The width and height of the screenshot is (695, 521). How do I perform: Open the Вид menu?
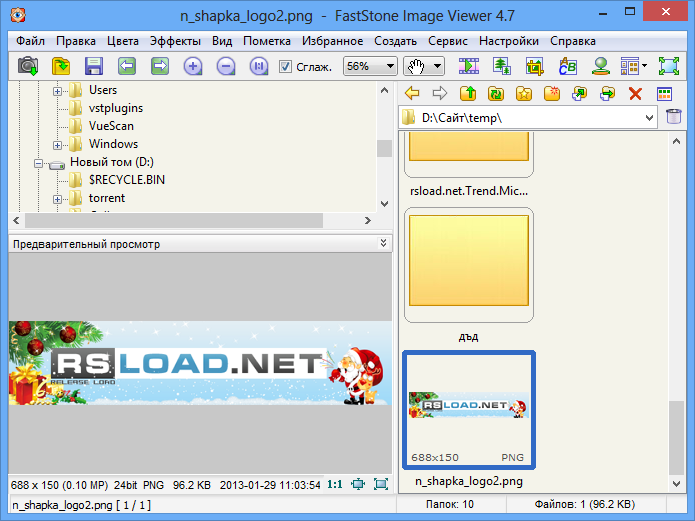click(x=222, y=41)
